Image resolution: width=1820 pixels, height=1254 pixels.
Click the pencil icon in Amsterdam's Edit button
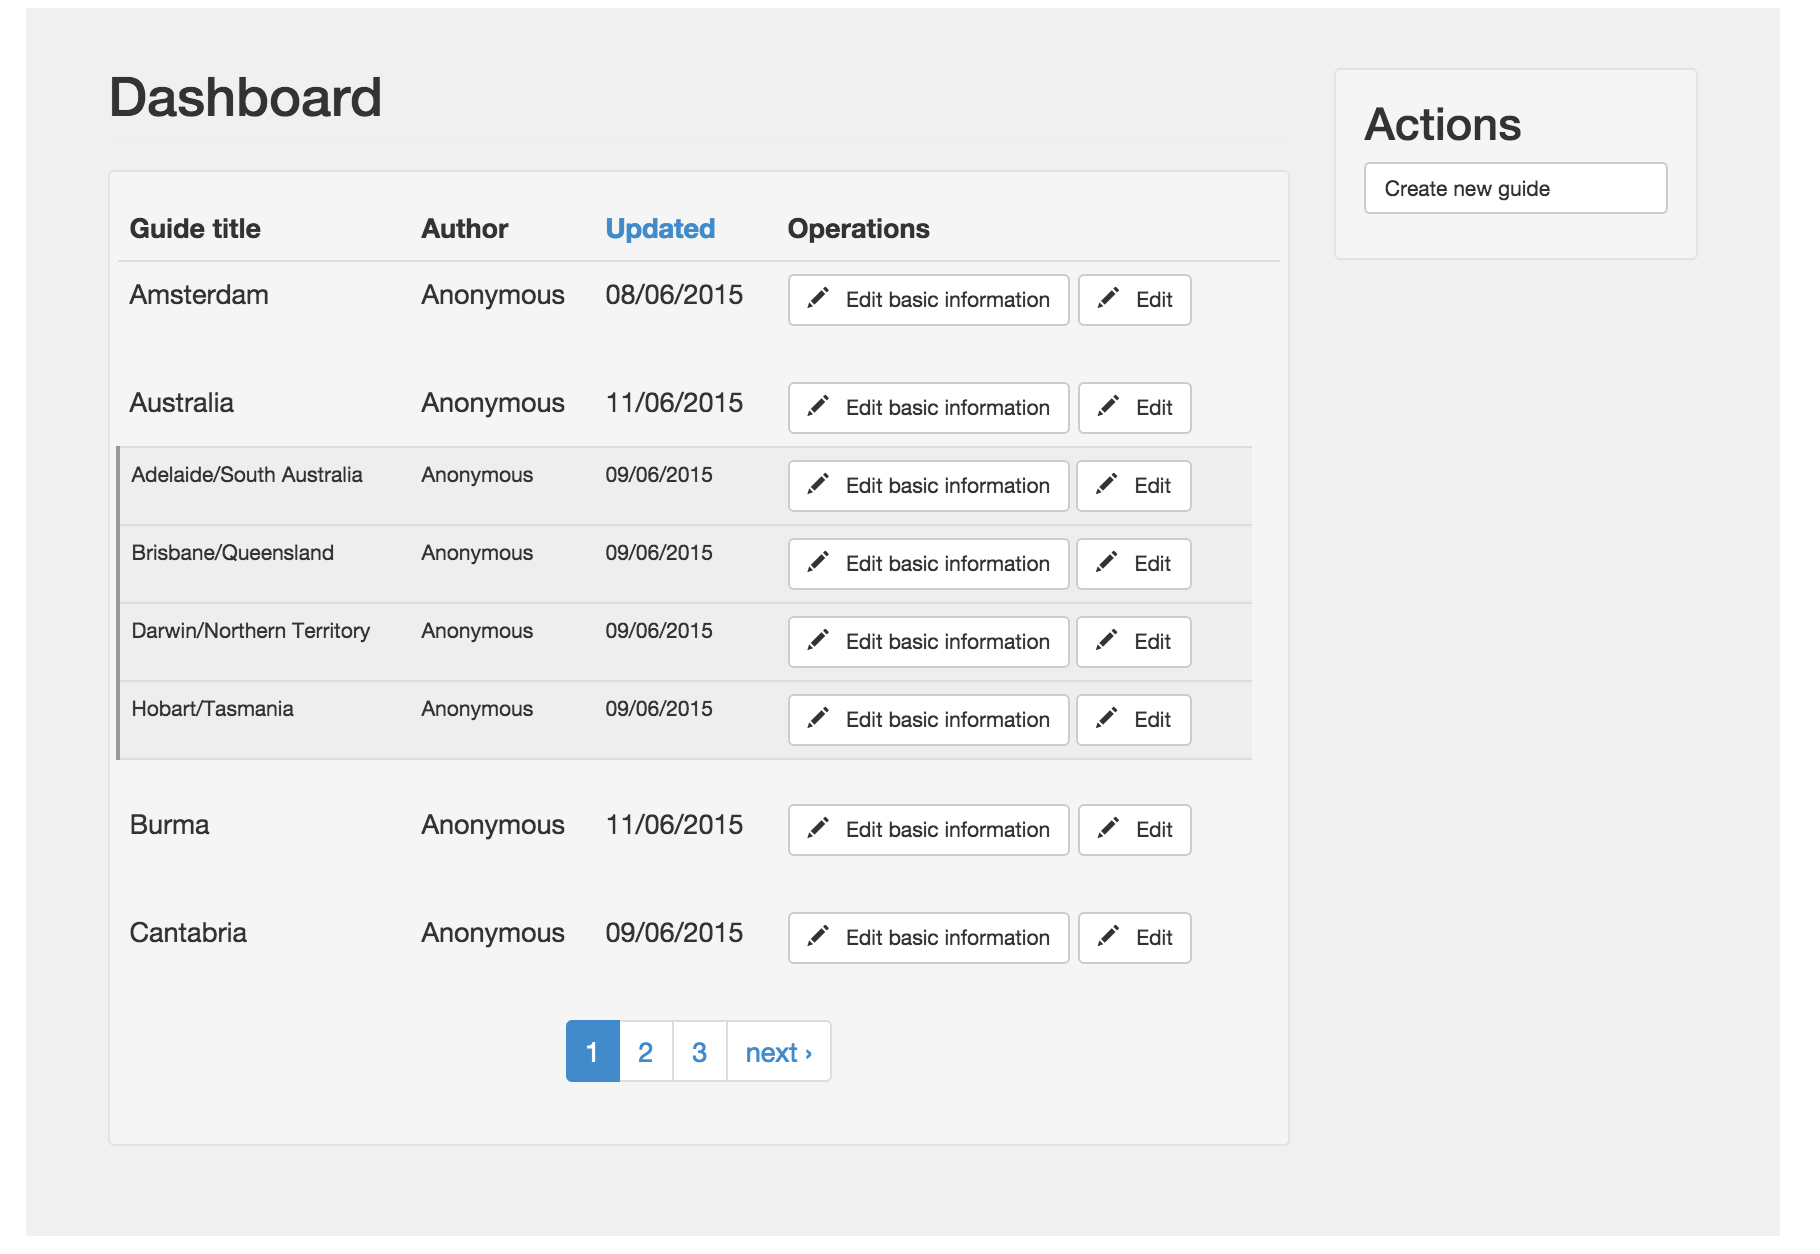click(1107, 299)
